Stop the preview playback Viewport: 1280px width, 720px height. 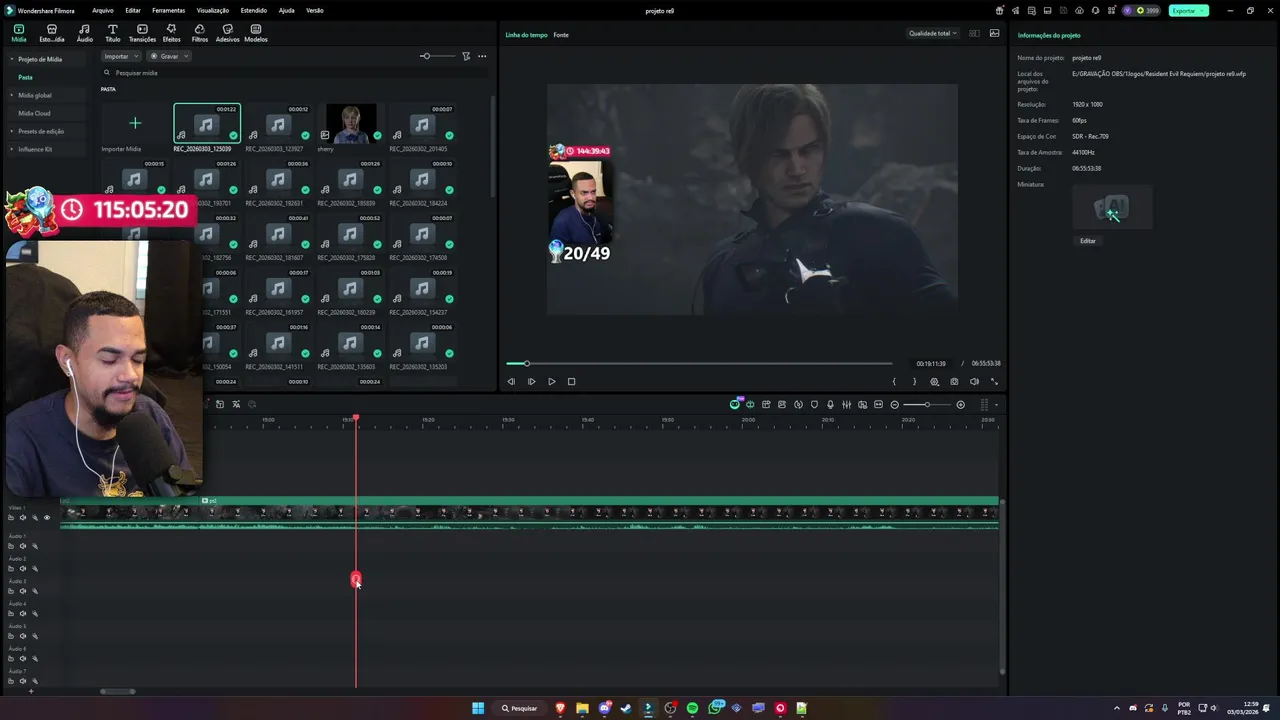[571, 381]
